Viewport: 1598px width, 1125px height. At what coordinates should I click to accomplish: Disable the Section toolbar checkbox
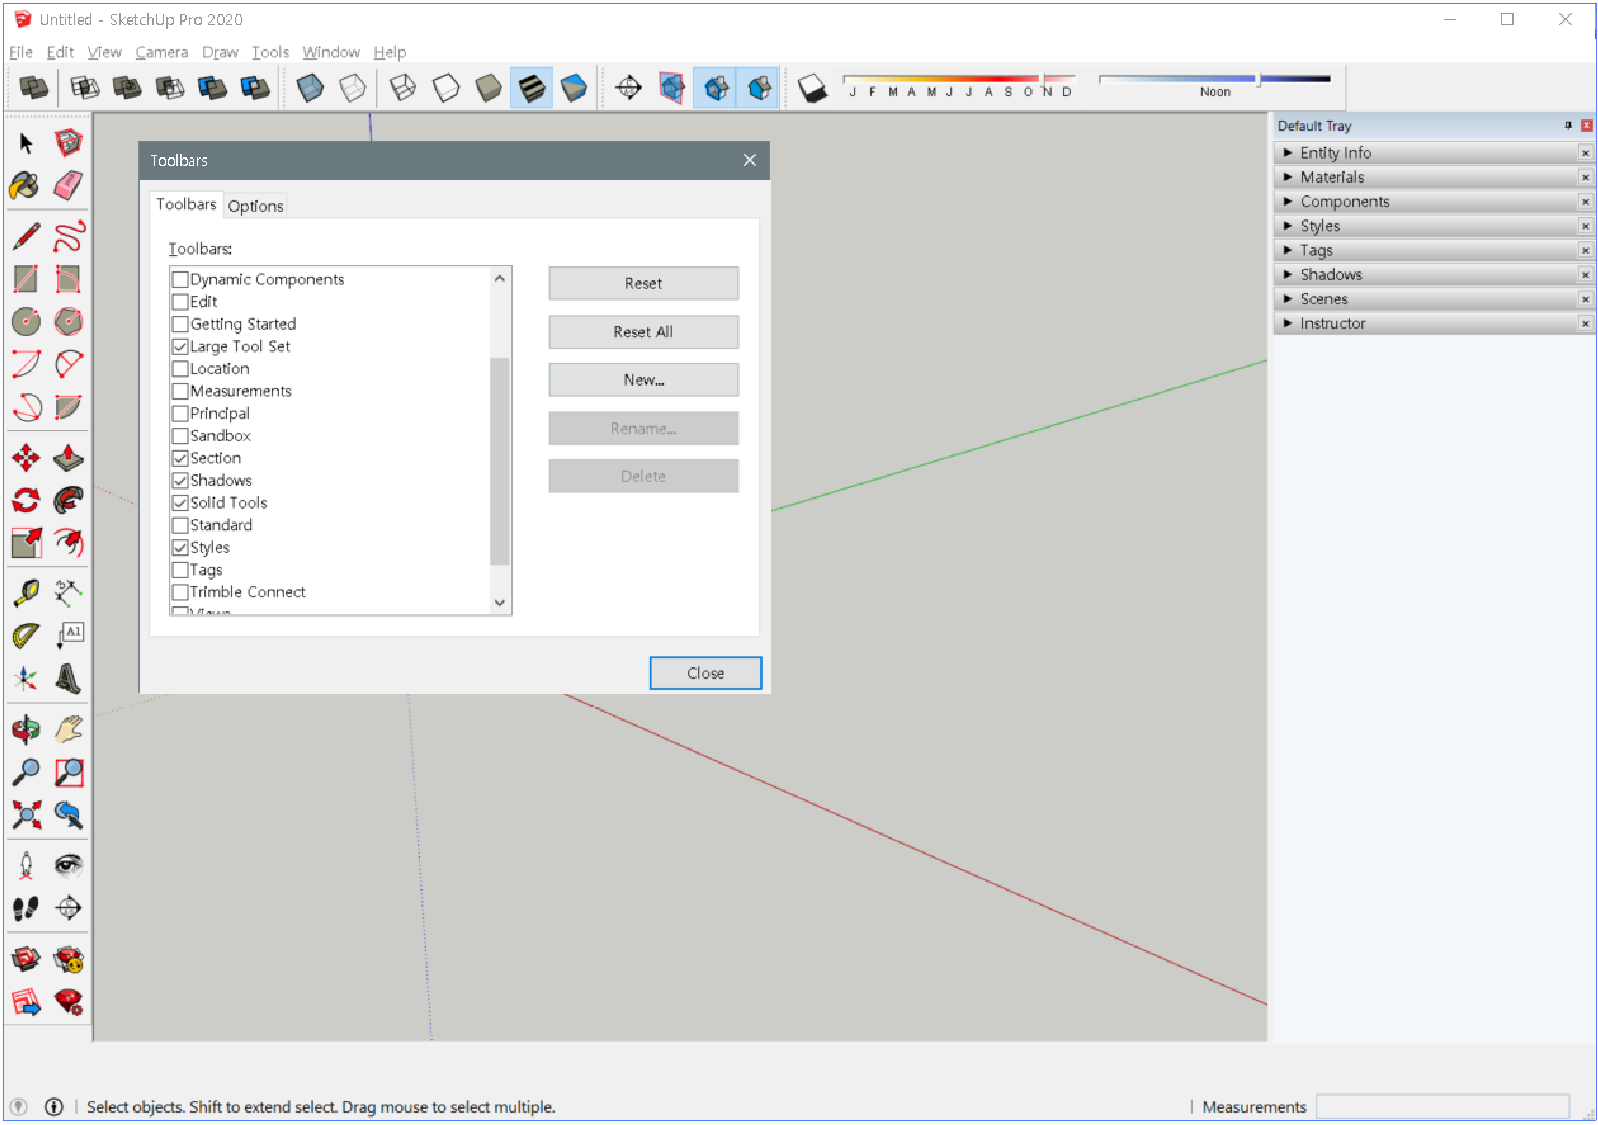tap(180, 458)
